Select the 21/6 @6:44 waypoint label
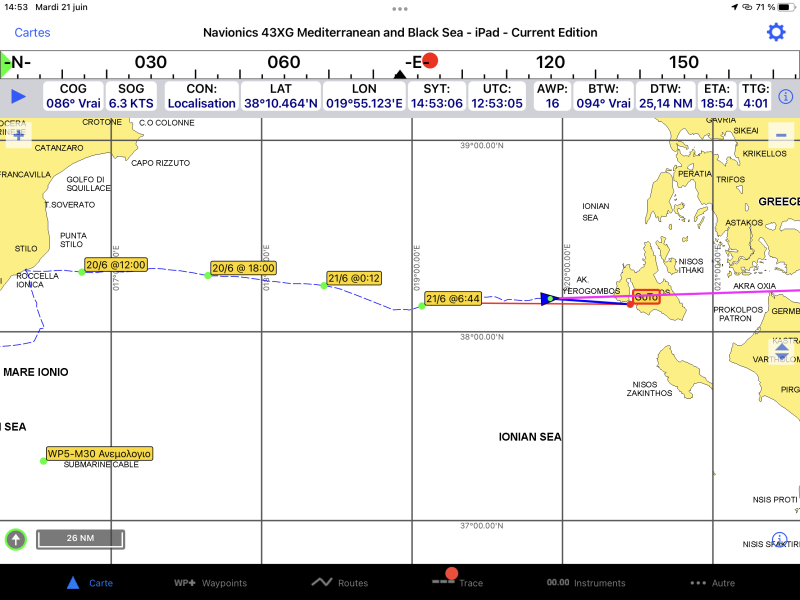The width and height of the screenshot is (800, 600). 453,298
